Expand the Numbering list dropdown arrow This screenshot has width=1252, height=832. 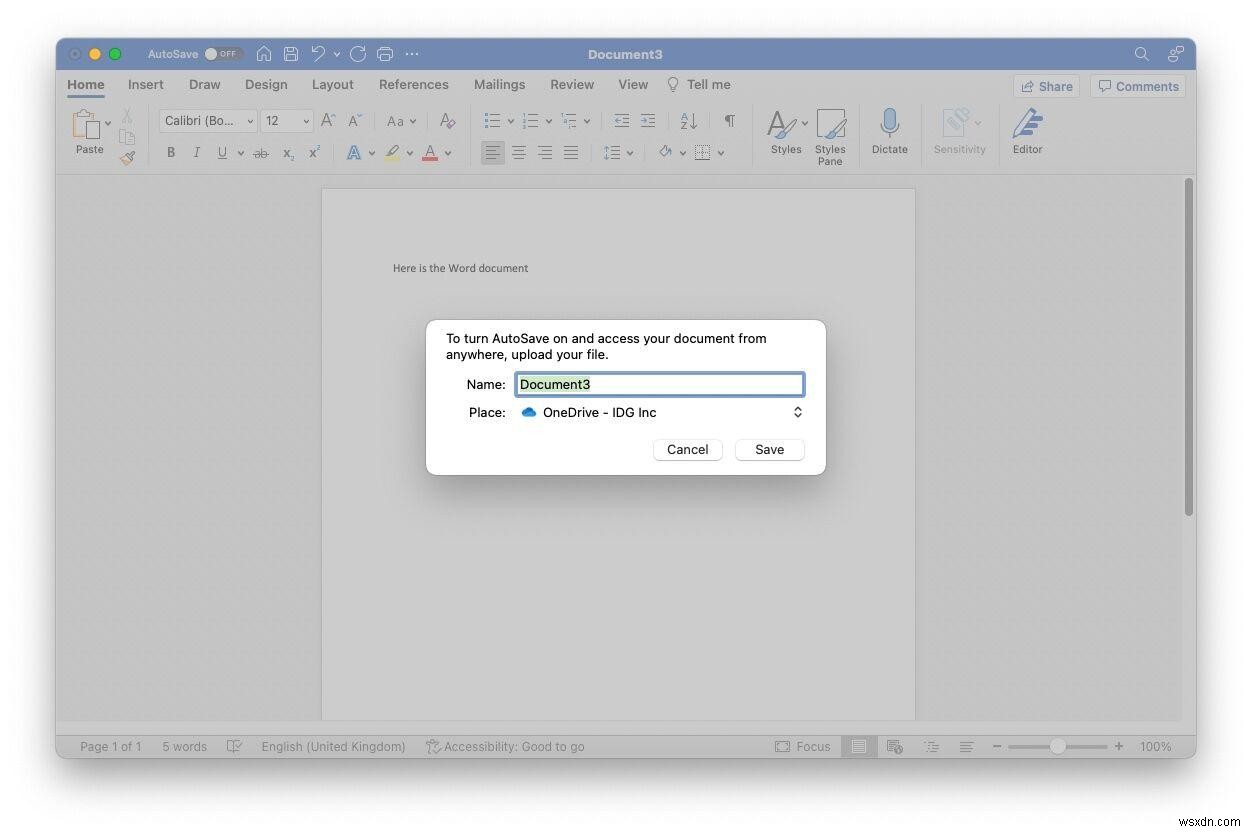click(x=549, y=122)
